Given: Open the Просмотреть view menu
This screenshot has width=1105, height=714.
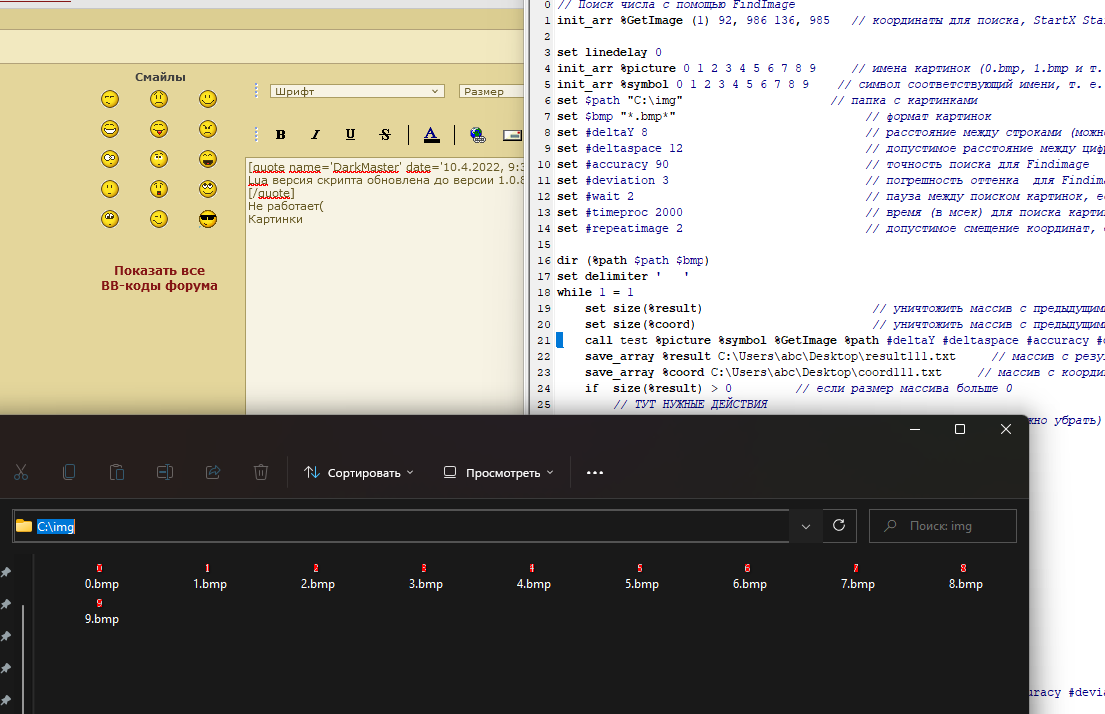Looking at the screenshot, I should click(x=498, y=472).
